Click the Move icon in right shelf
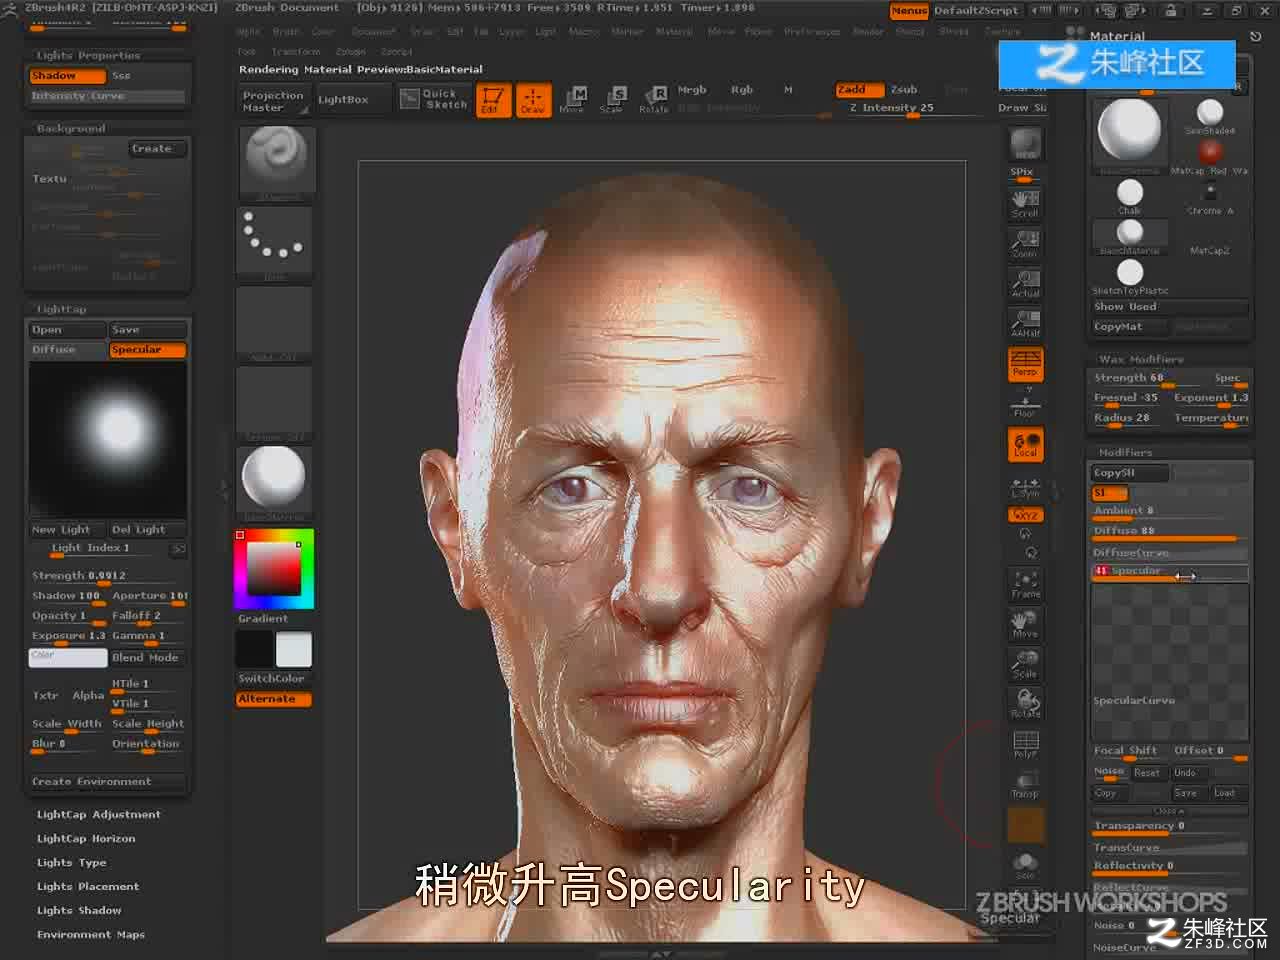The image size is (1280, 960). click(1025, 624)
